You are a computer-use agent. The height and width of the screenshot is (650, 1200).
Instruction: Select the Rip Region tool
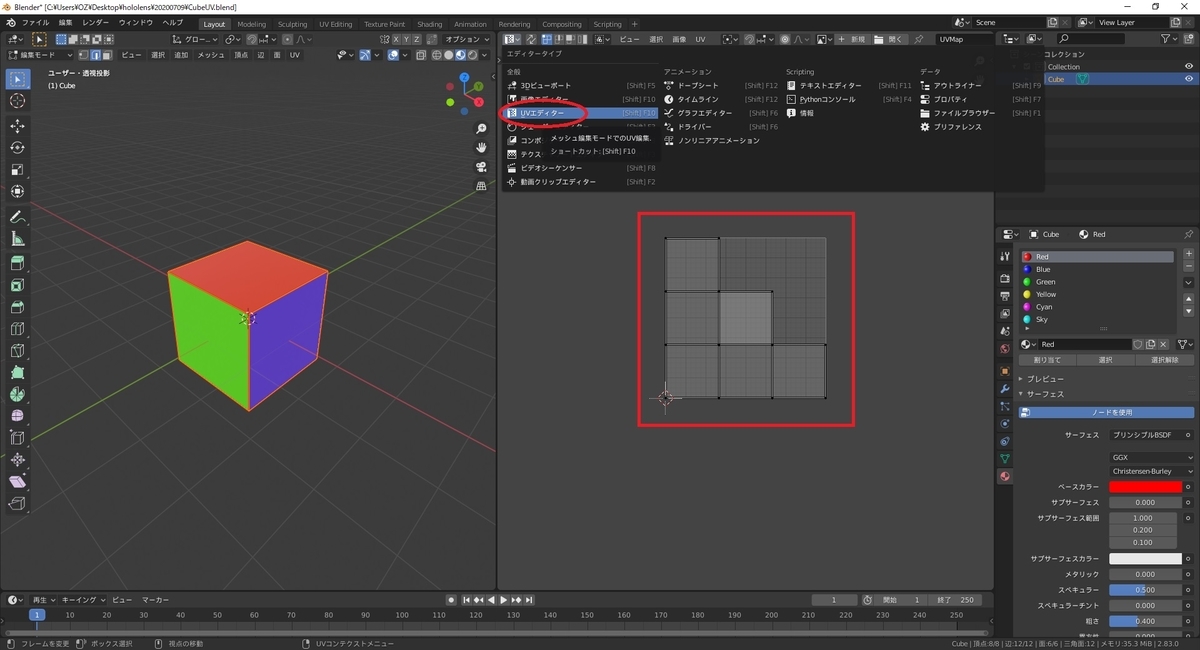coord(18,504)
